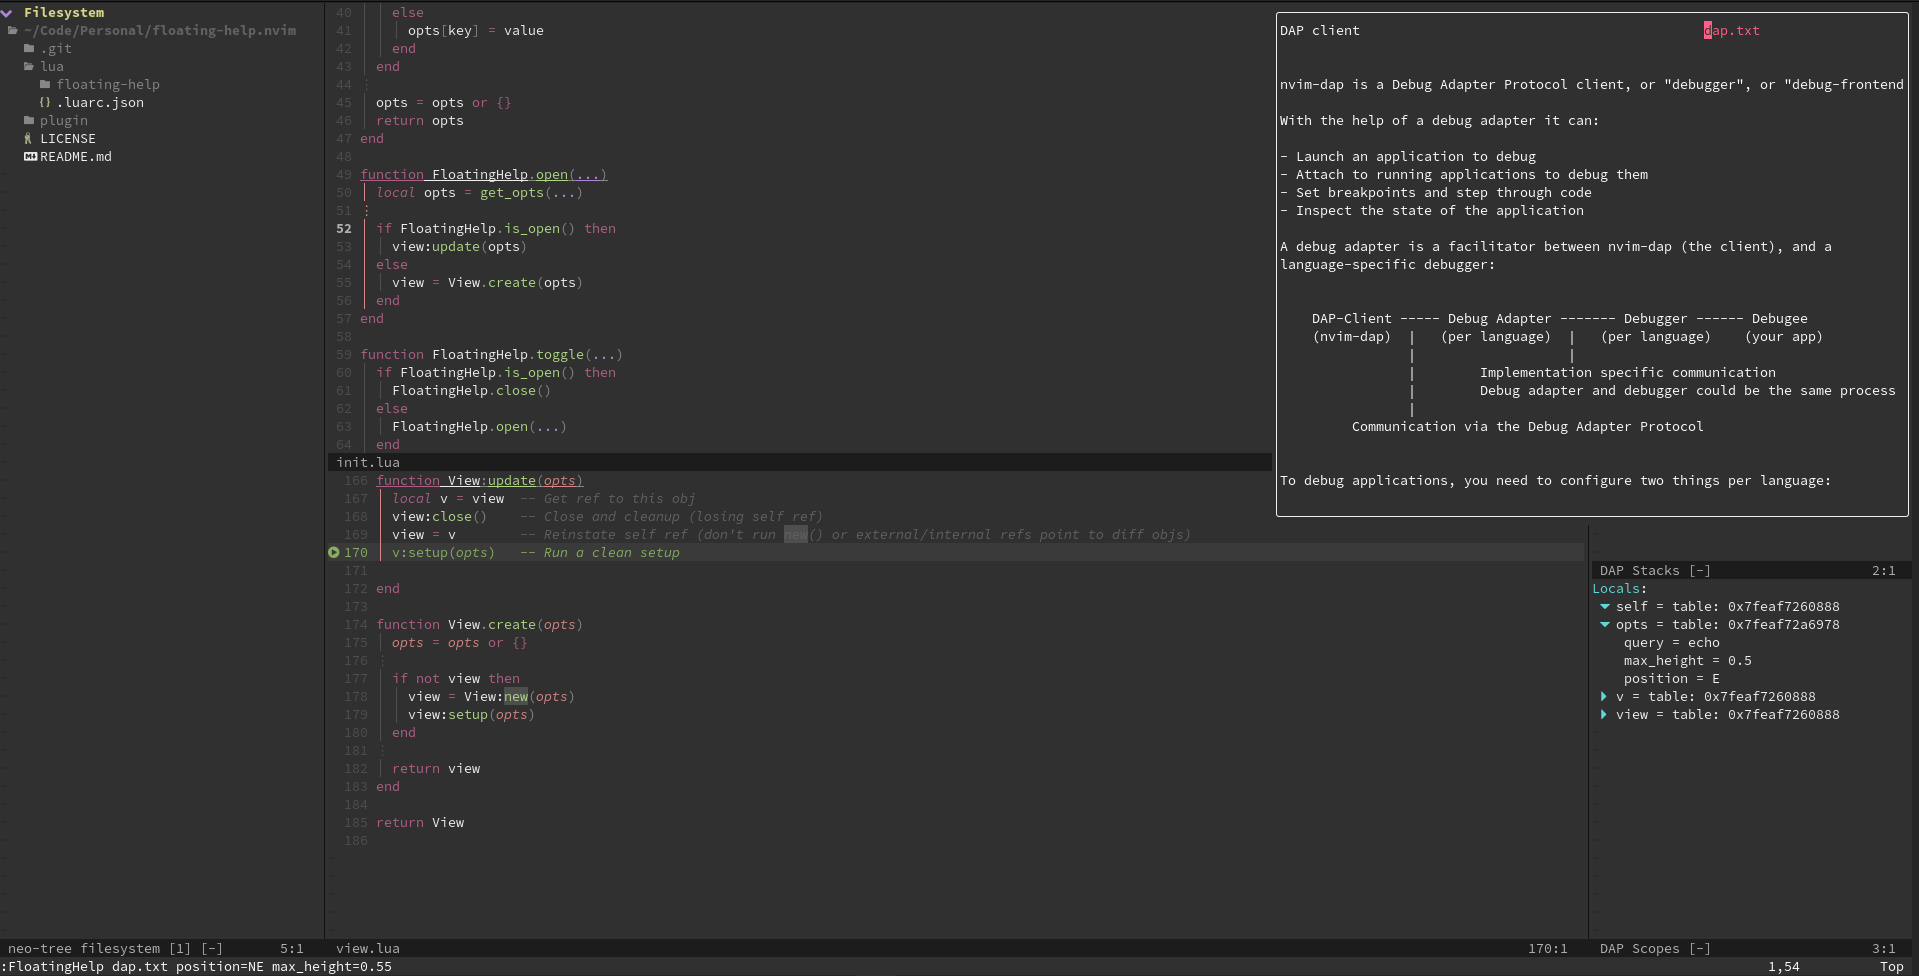The height and width of the screenshot is (976, 1919).
Task: Click line number 52 in the gutter
Action: (x=344, y=228)
